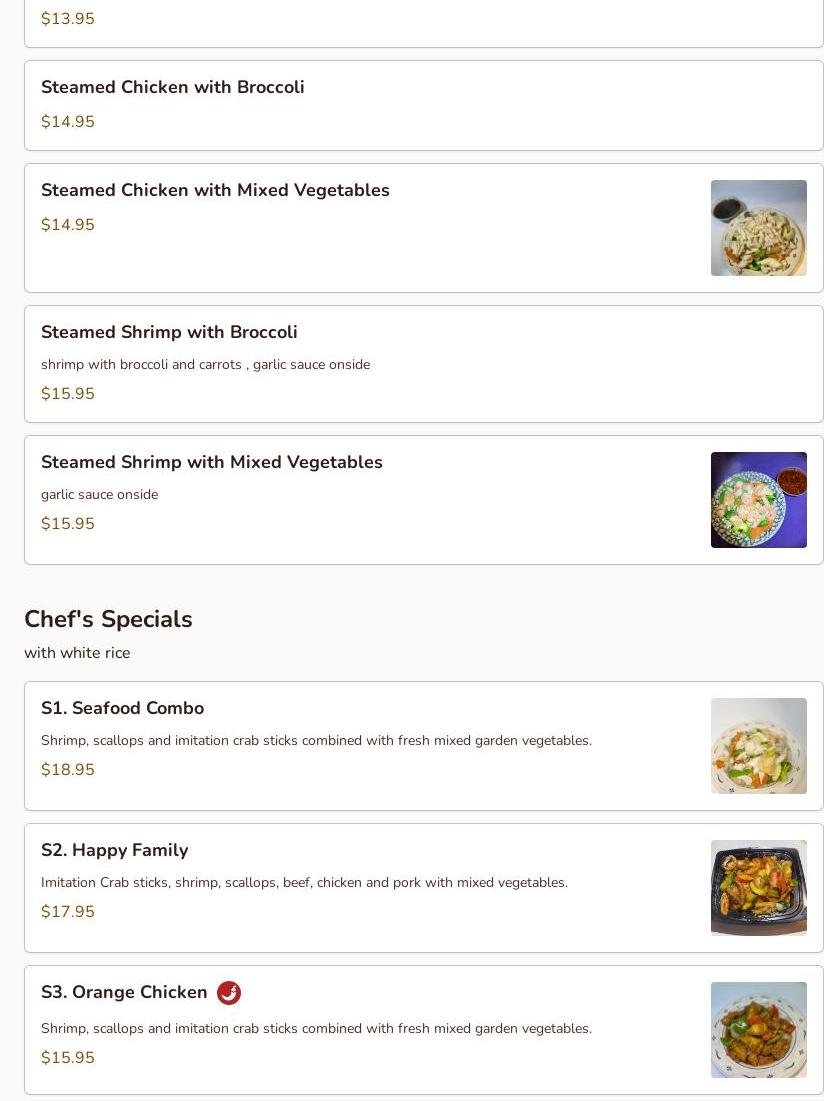This screenshot has width=824, height=1101.
Task: Select the Steamed Chicken with Broccoli item
Action: 424,105
